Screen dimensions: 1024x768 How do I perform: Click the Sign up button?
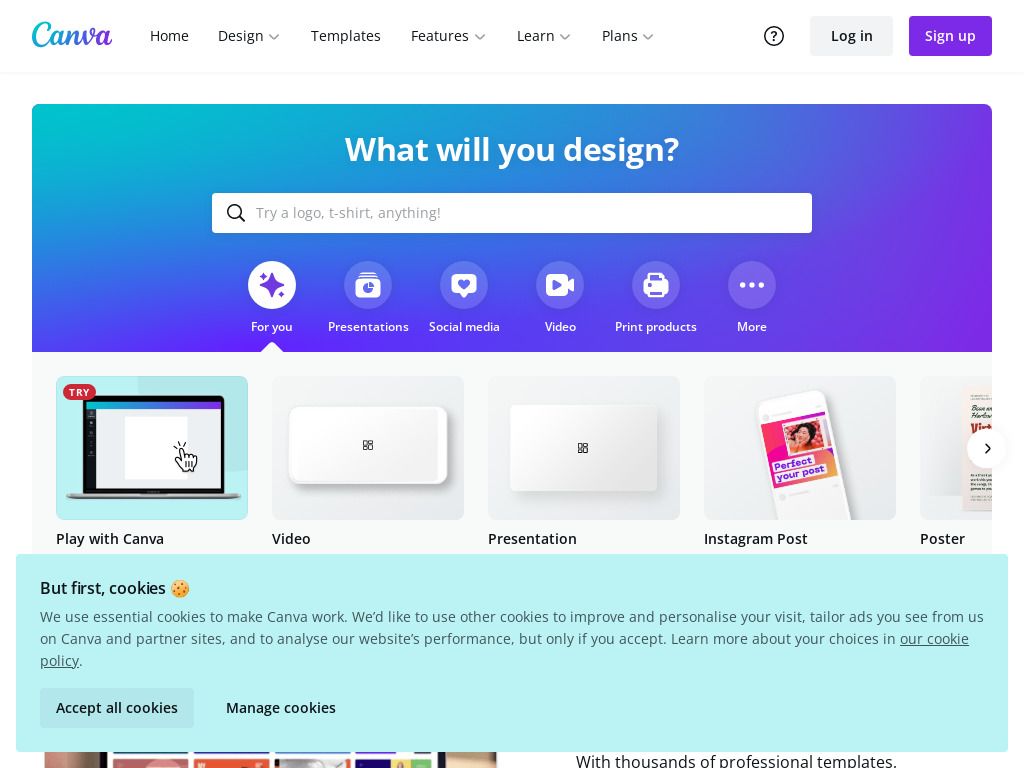pos(950,36)
